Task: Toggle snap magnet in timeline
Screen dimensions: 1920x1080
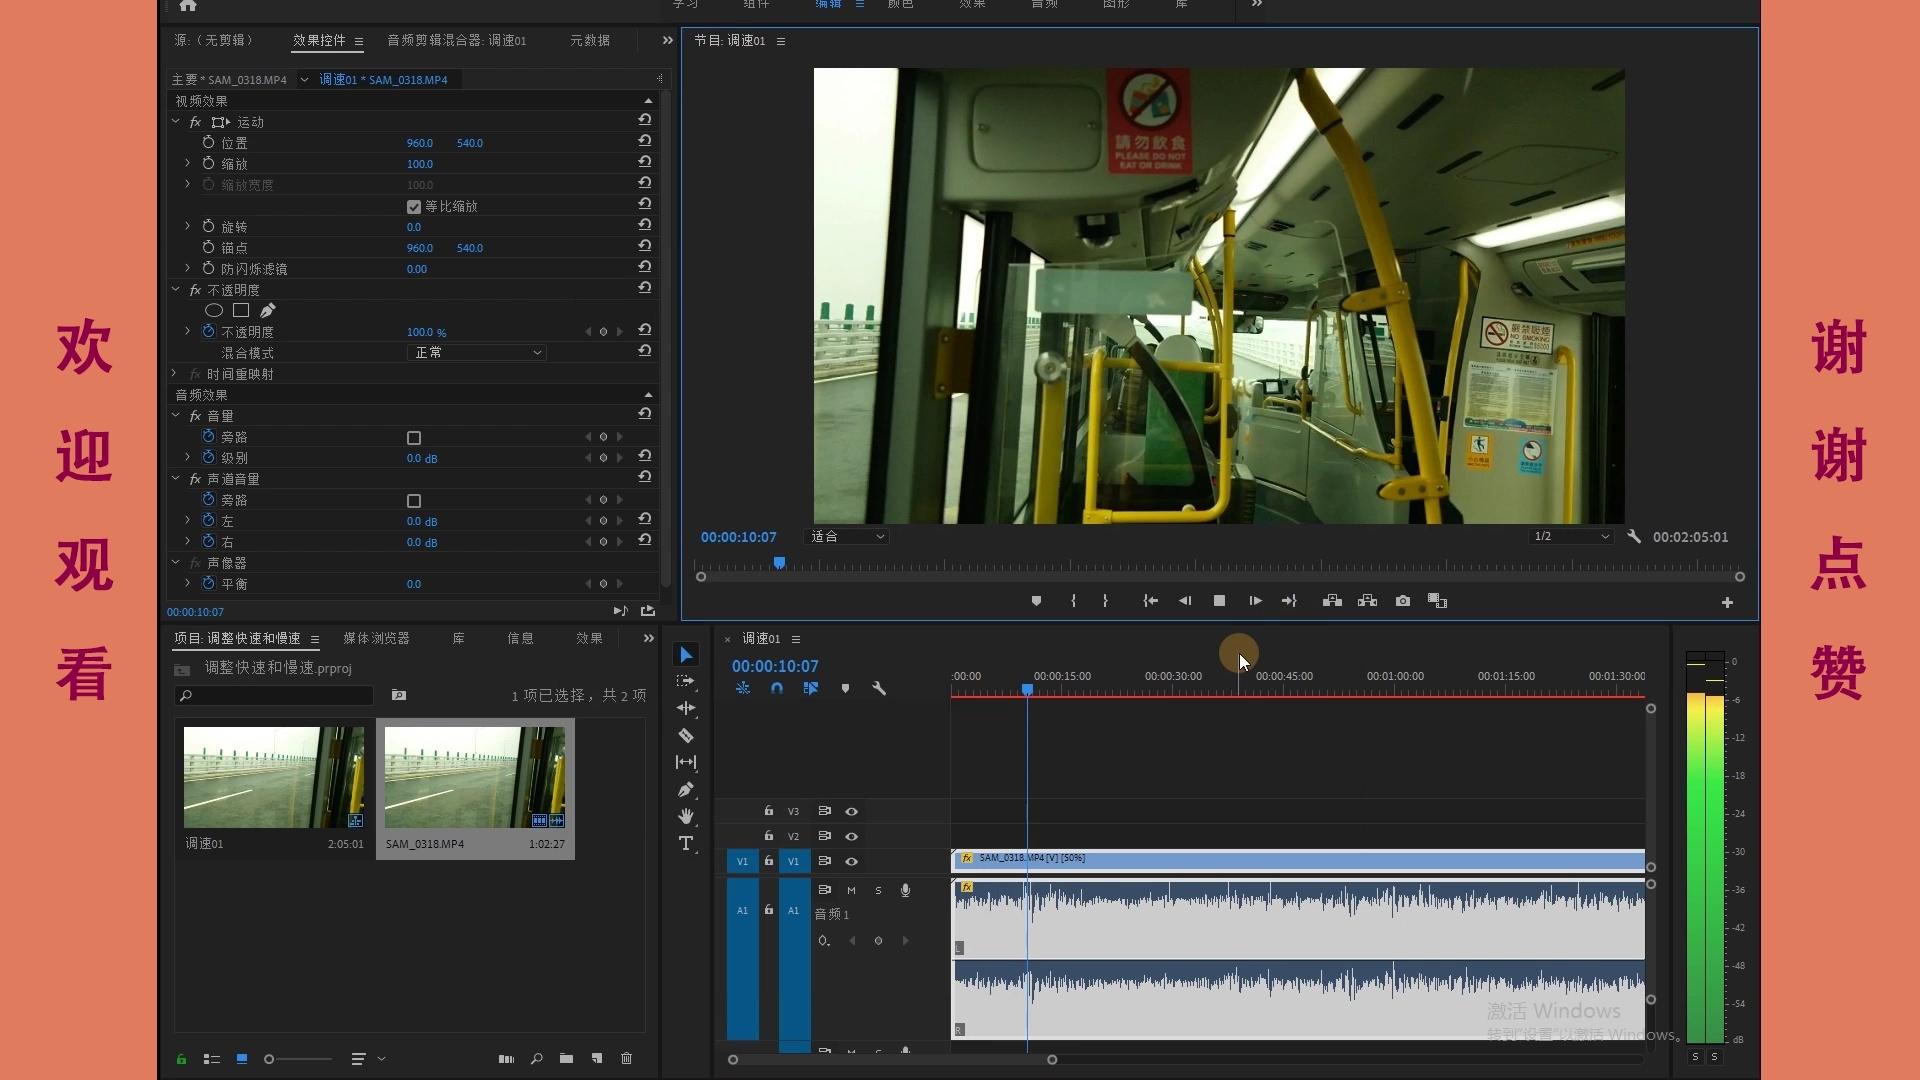Action: click(777, 689)
